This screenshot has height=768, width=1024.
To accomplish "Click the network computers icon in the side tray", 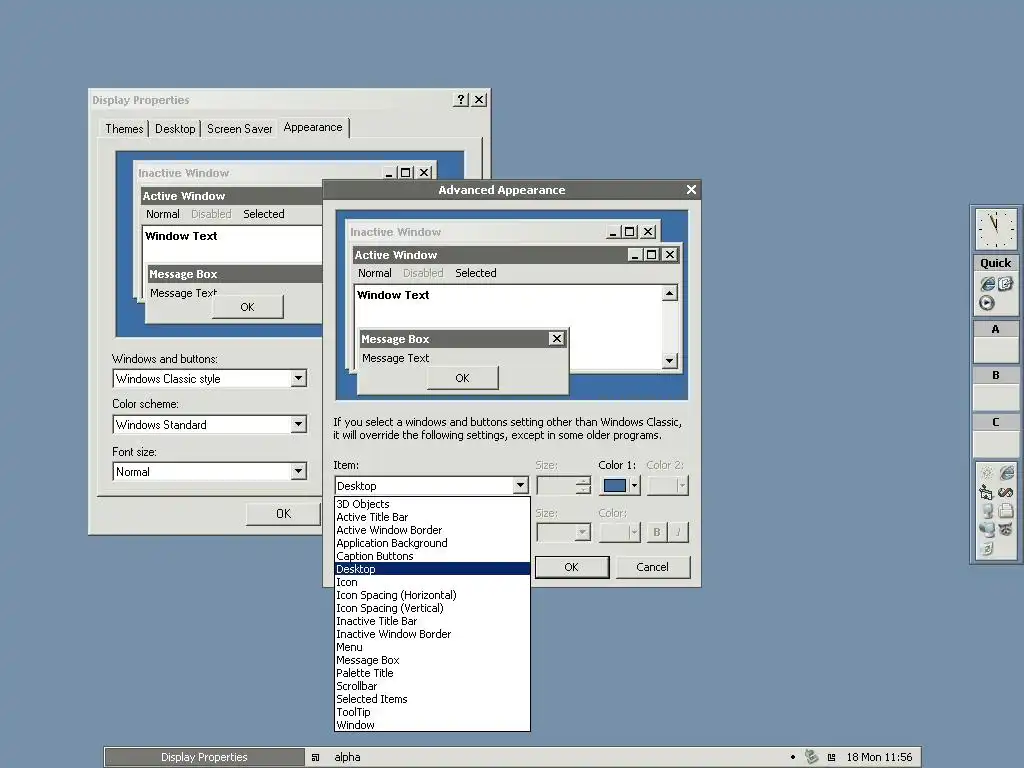I will (x=987, y=530).
